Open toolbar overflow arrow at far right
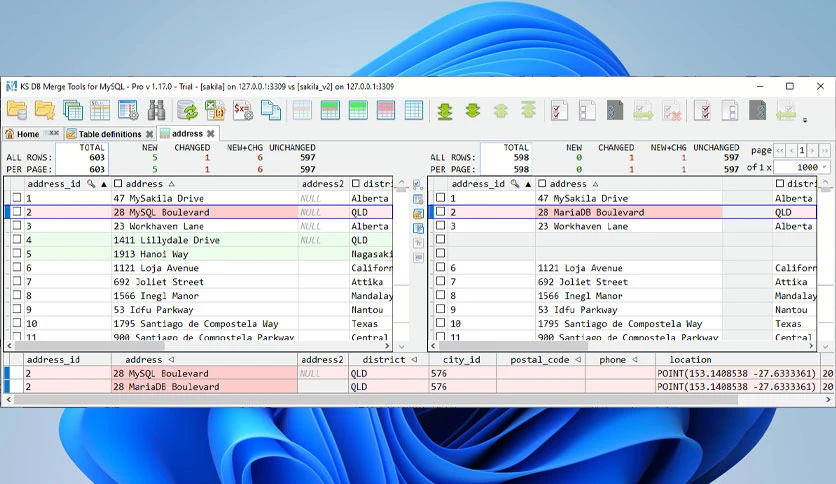This screenshot has width=836, height=484. (805, 120)
